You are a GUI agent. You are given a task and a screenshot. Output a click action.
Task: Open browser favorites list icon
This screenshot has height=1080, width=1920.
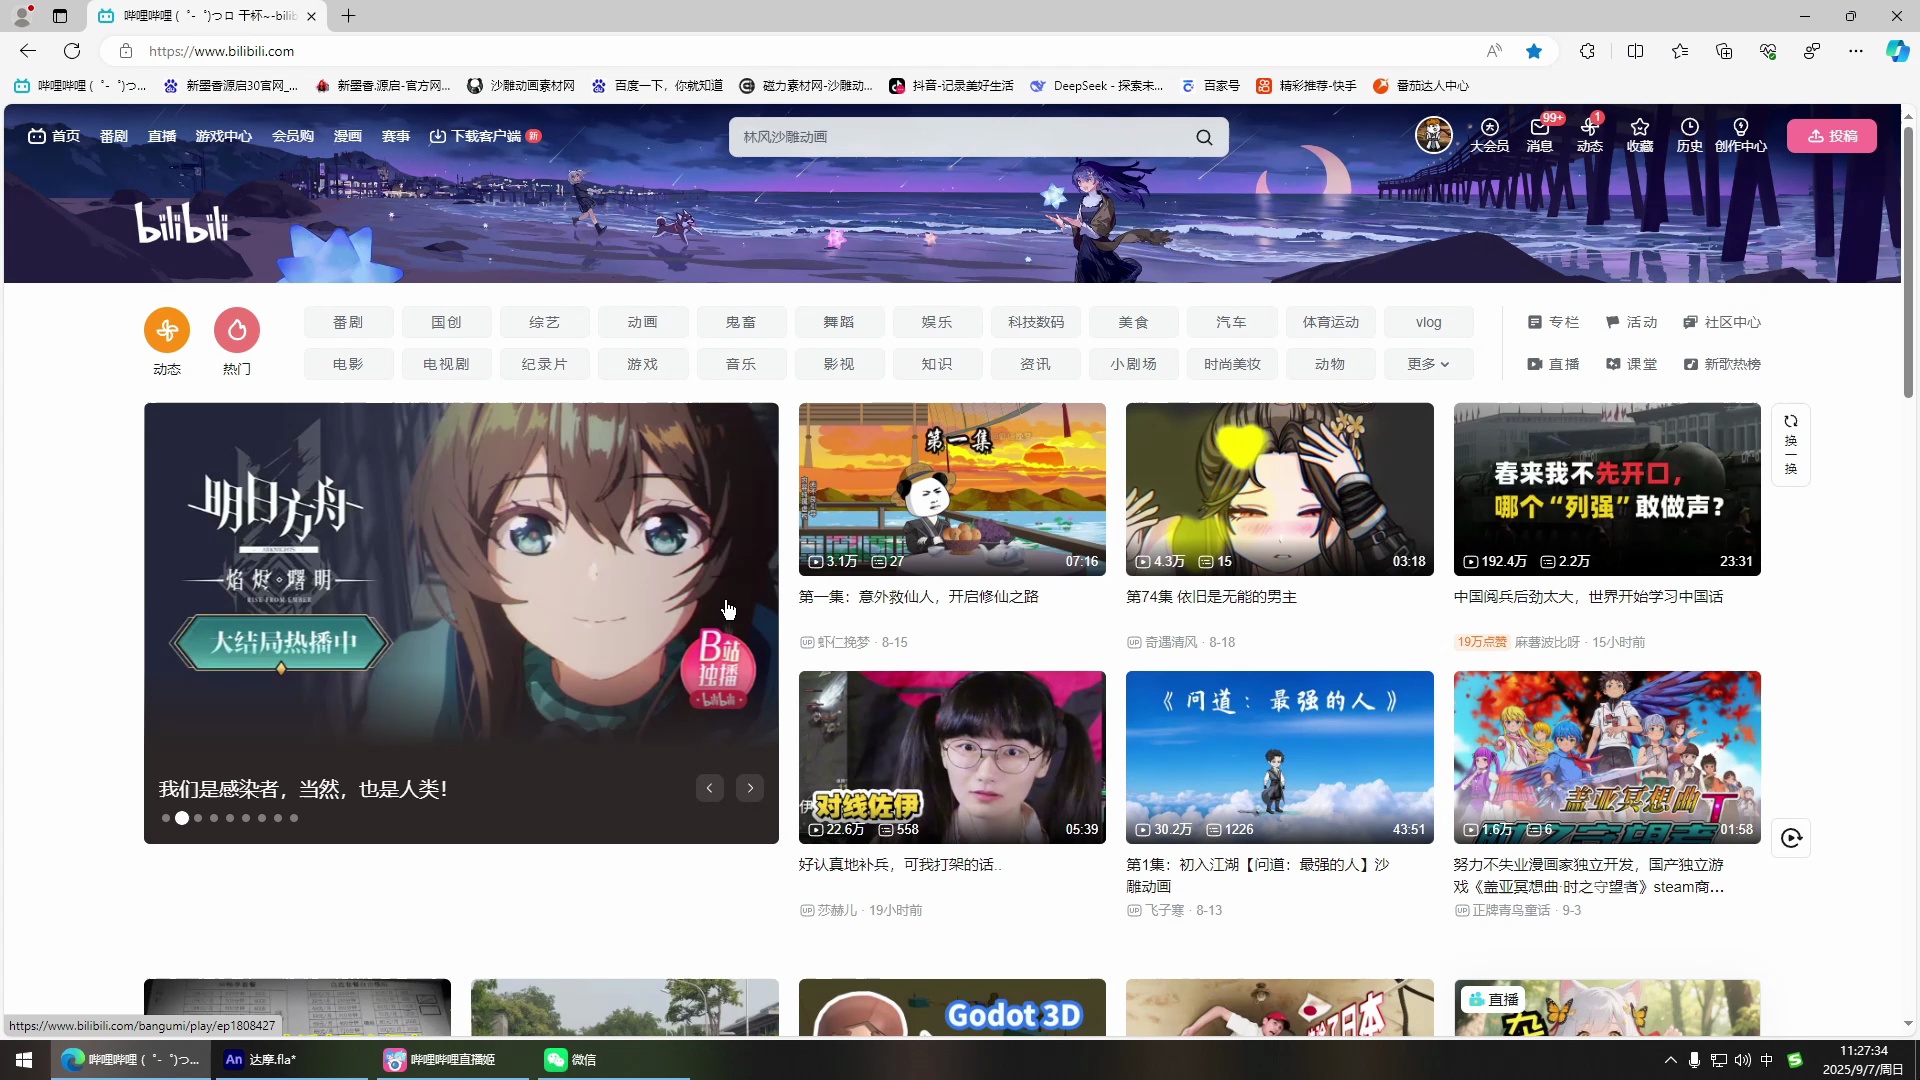click(x=1680, y=51)
